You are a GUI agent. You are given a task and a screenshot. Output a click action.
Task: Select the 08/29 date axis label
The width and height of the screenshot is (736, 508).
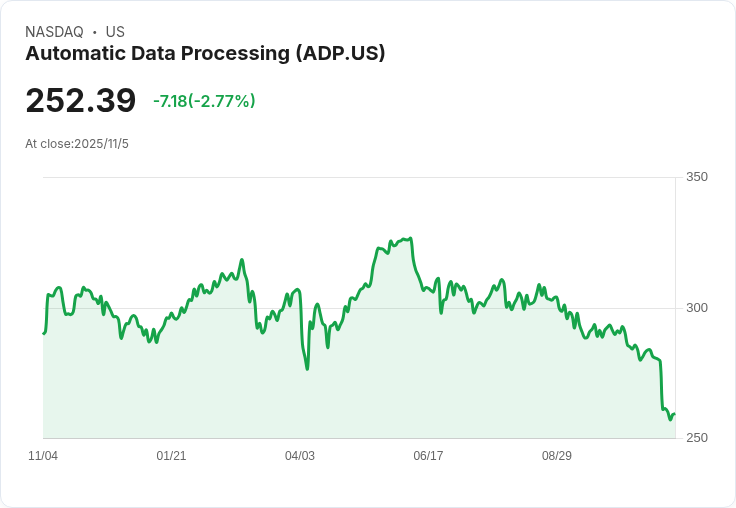557,456
